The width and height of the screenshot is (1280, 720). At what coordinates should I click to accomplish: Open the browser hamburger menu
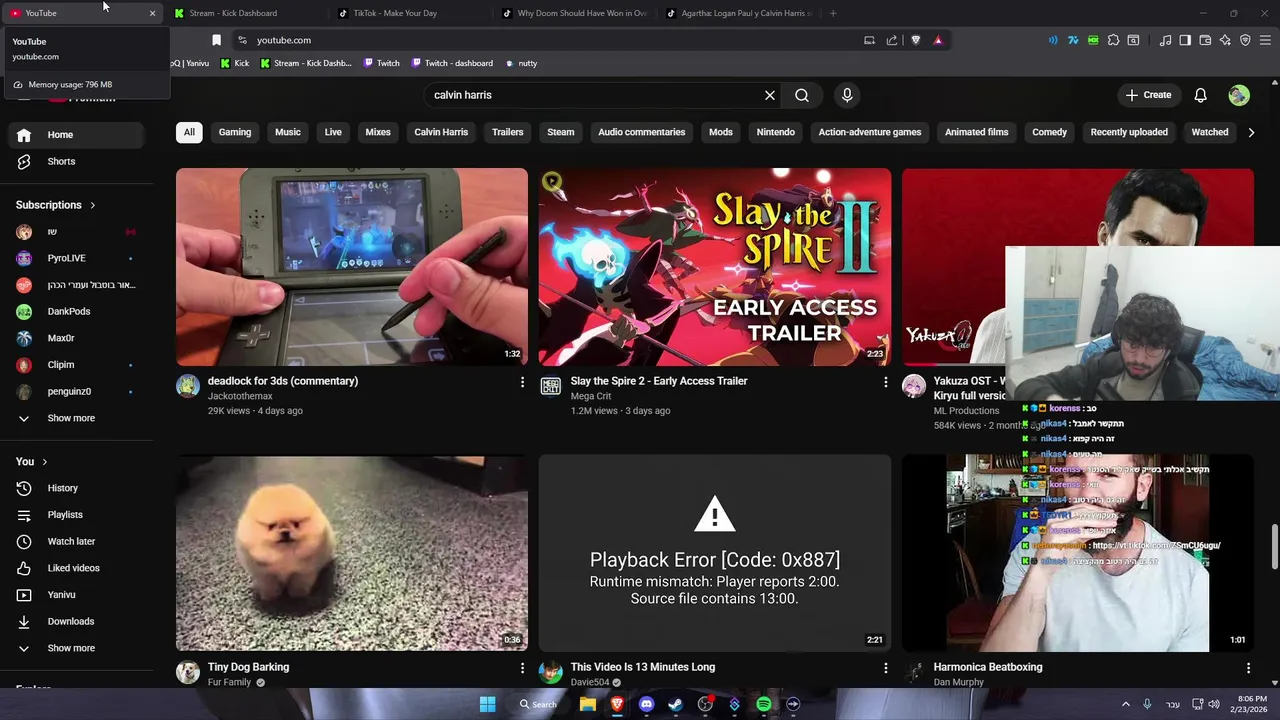click(x=1265, y=40)
